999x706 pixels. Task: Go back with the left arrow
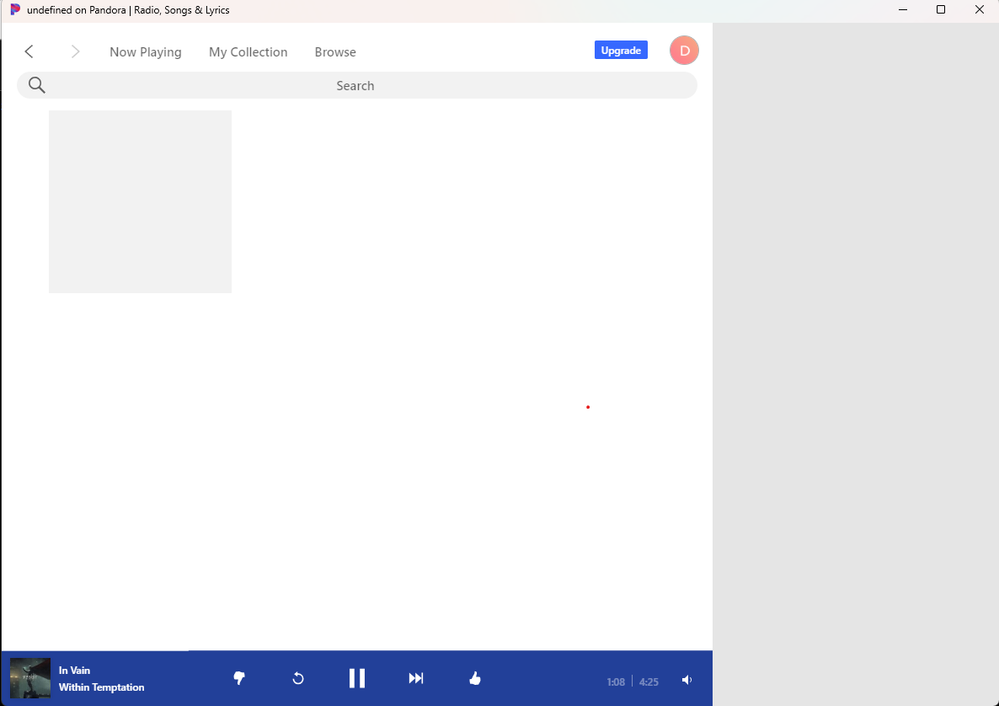(29, 51)
